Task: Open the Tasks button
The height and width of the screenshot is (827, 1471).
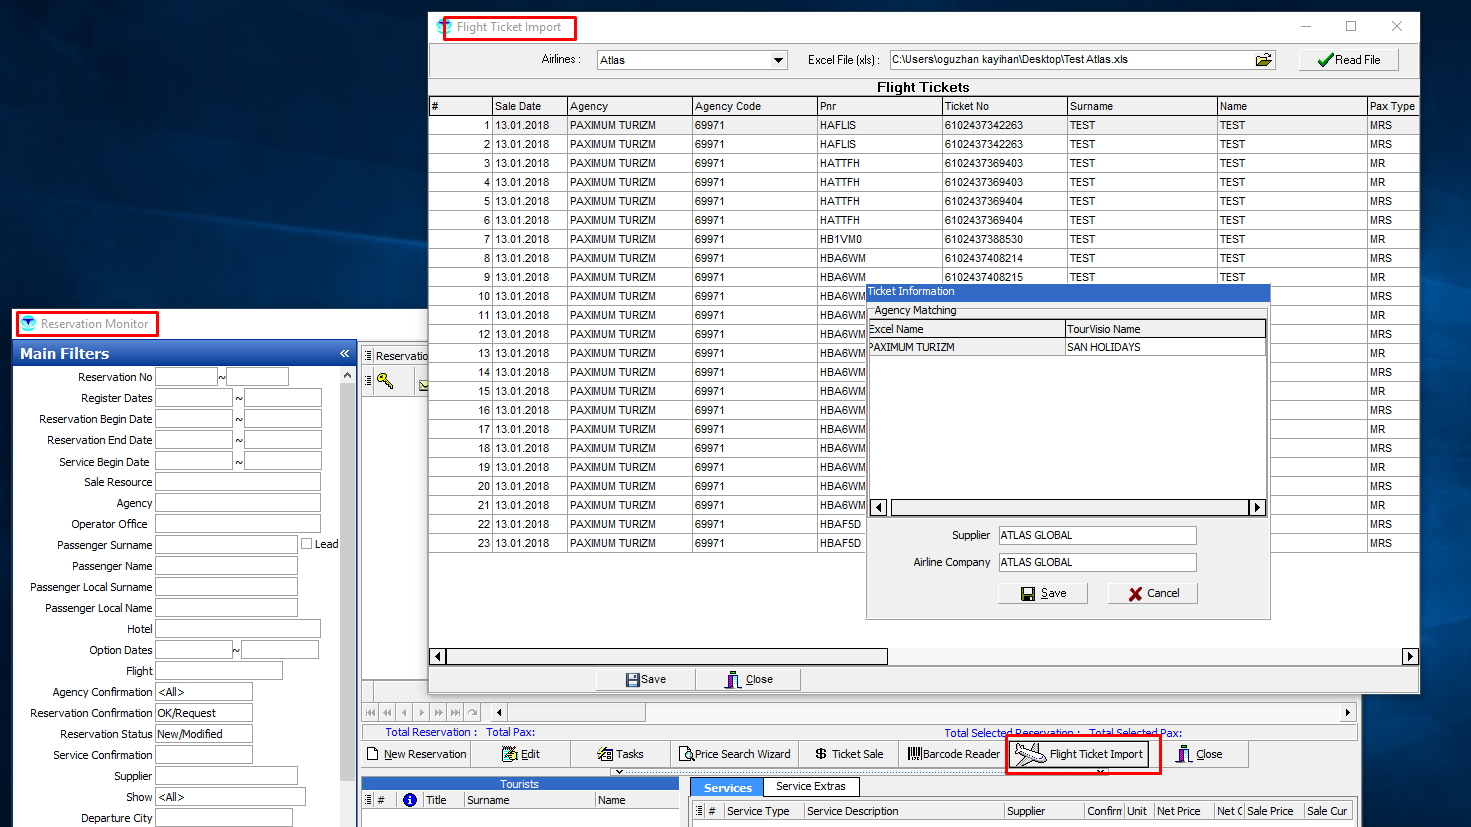Action: [x=620, y=754]
